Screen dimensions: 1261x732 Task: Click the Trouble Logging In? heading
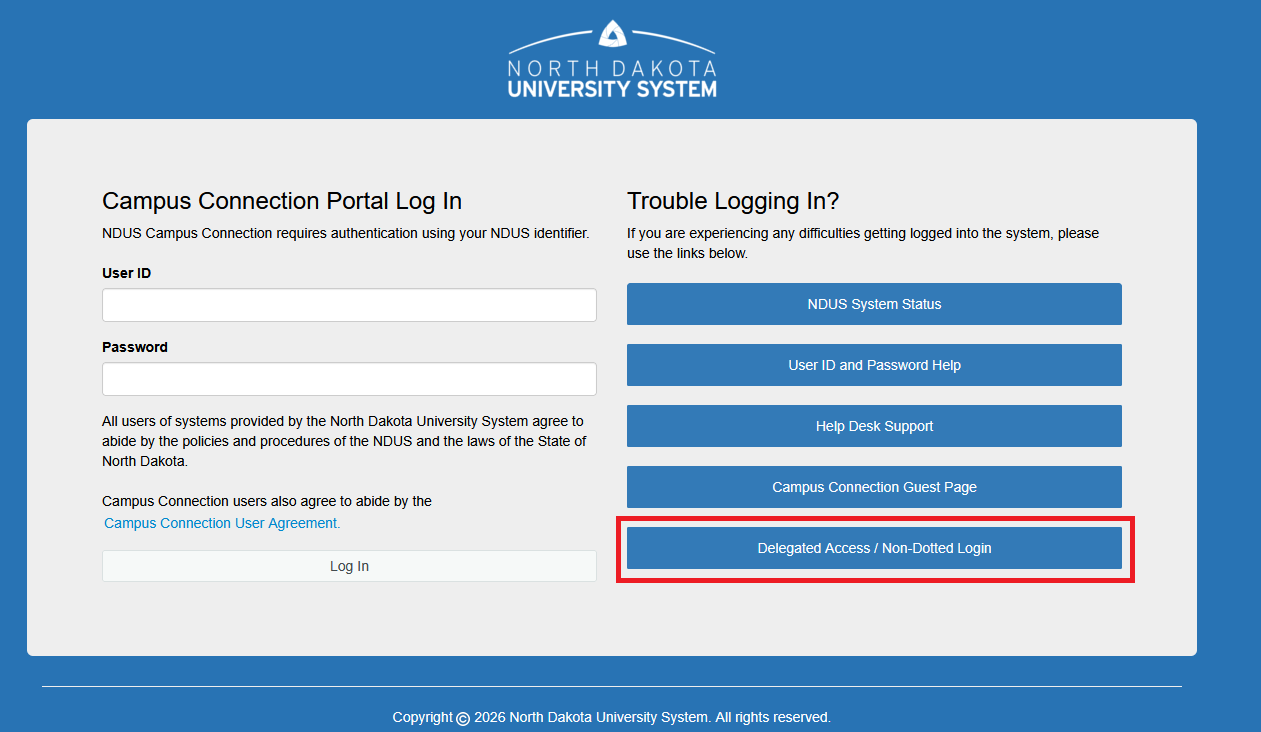tap(733, 201)
